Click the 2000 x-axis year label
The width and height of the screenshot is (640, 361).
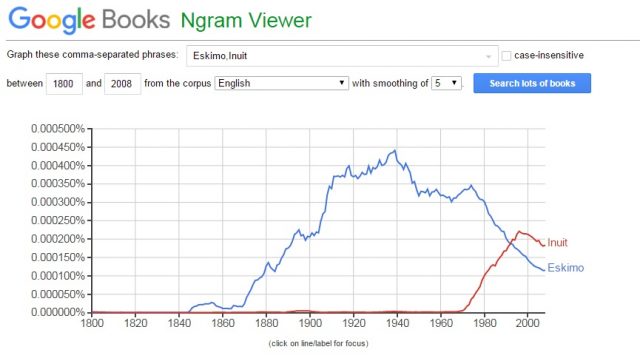coord(527,323)
